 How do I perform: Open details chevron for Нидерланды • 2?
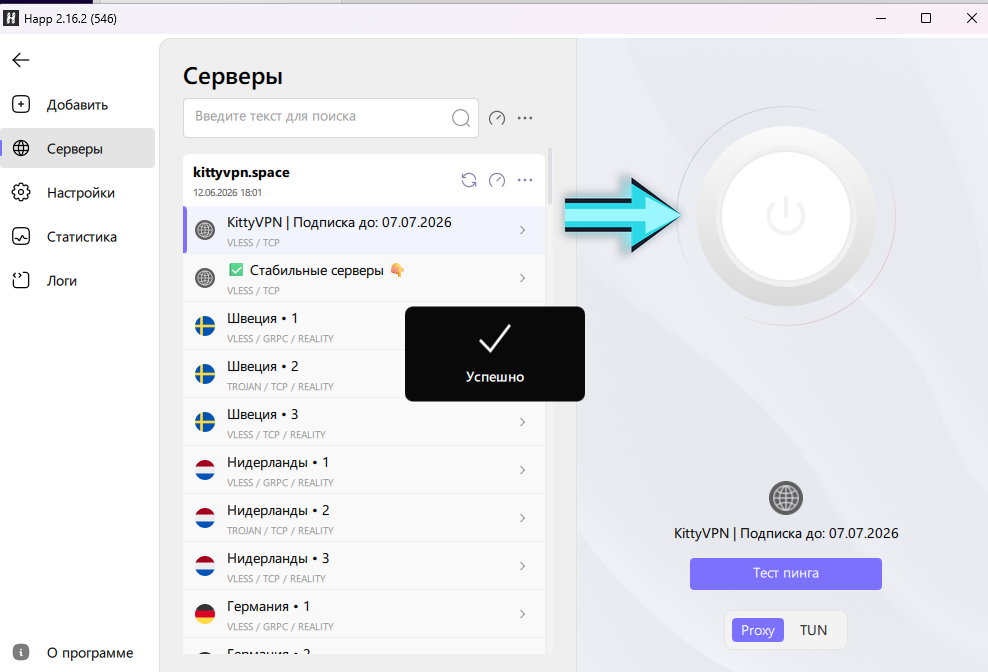pyautogui.click(x=522, y=518)
